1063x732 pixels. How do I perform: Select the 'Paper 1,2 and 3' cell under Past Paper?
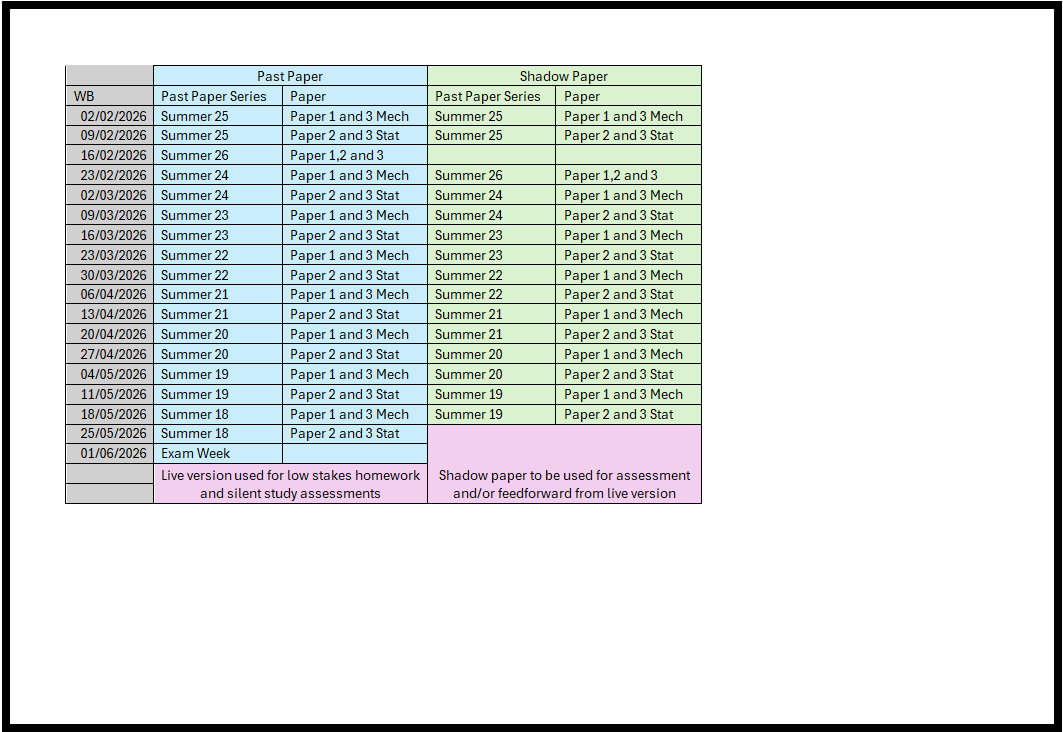pyautogui.click(x=354, y=155)
